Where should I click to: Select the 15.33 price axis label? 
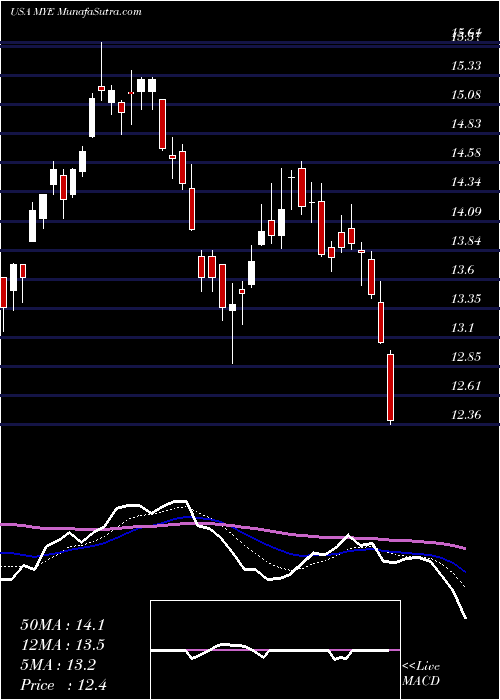tap(466, 66)
